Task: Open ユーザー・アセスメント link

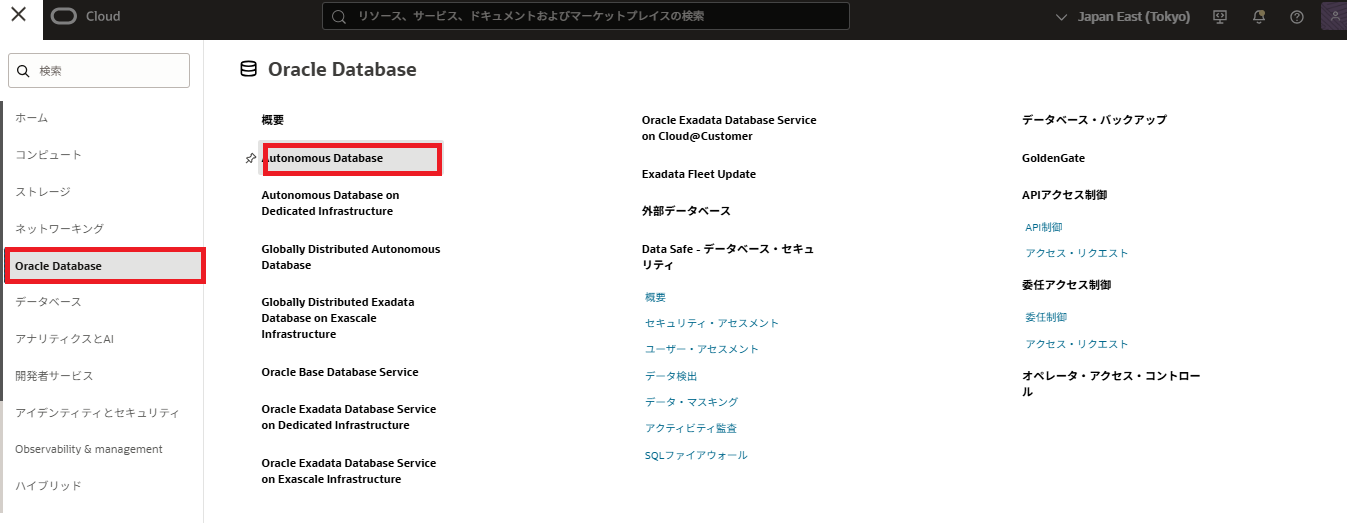Action: pos(702,349)
